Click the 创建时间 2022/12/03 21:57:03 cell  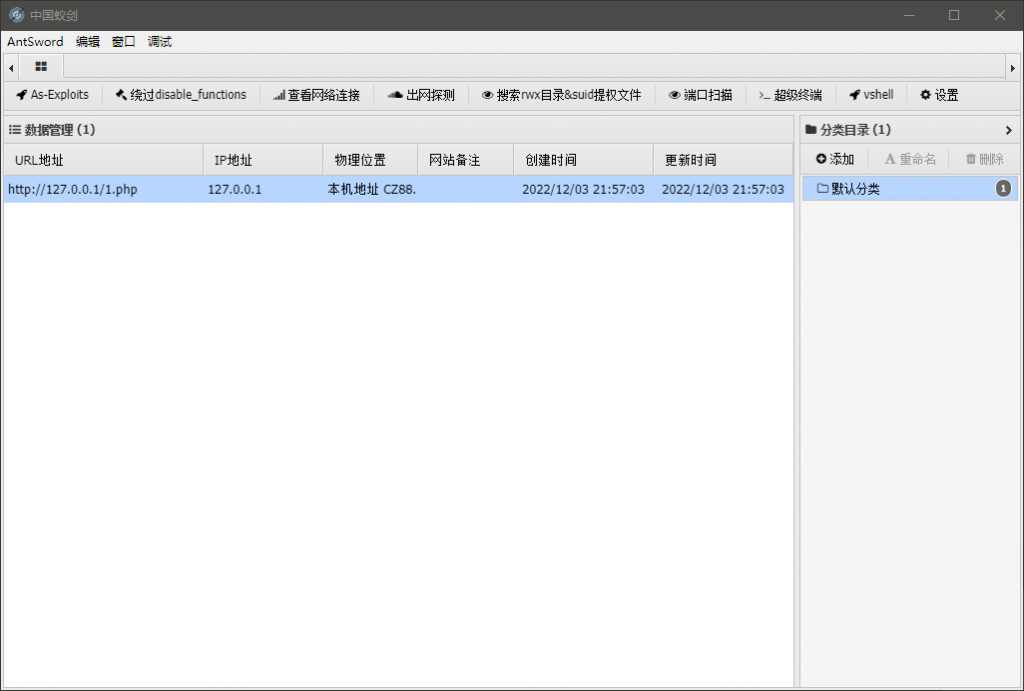pyautogui.click(x=583, y=189)
